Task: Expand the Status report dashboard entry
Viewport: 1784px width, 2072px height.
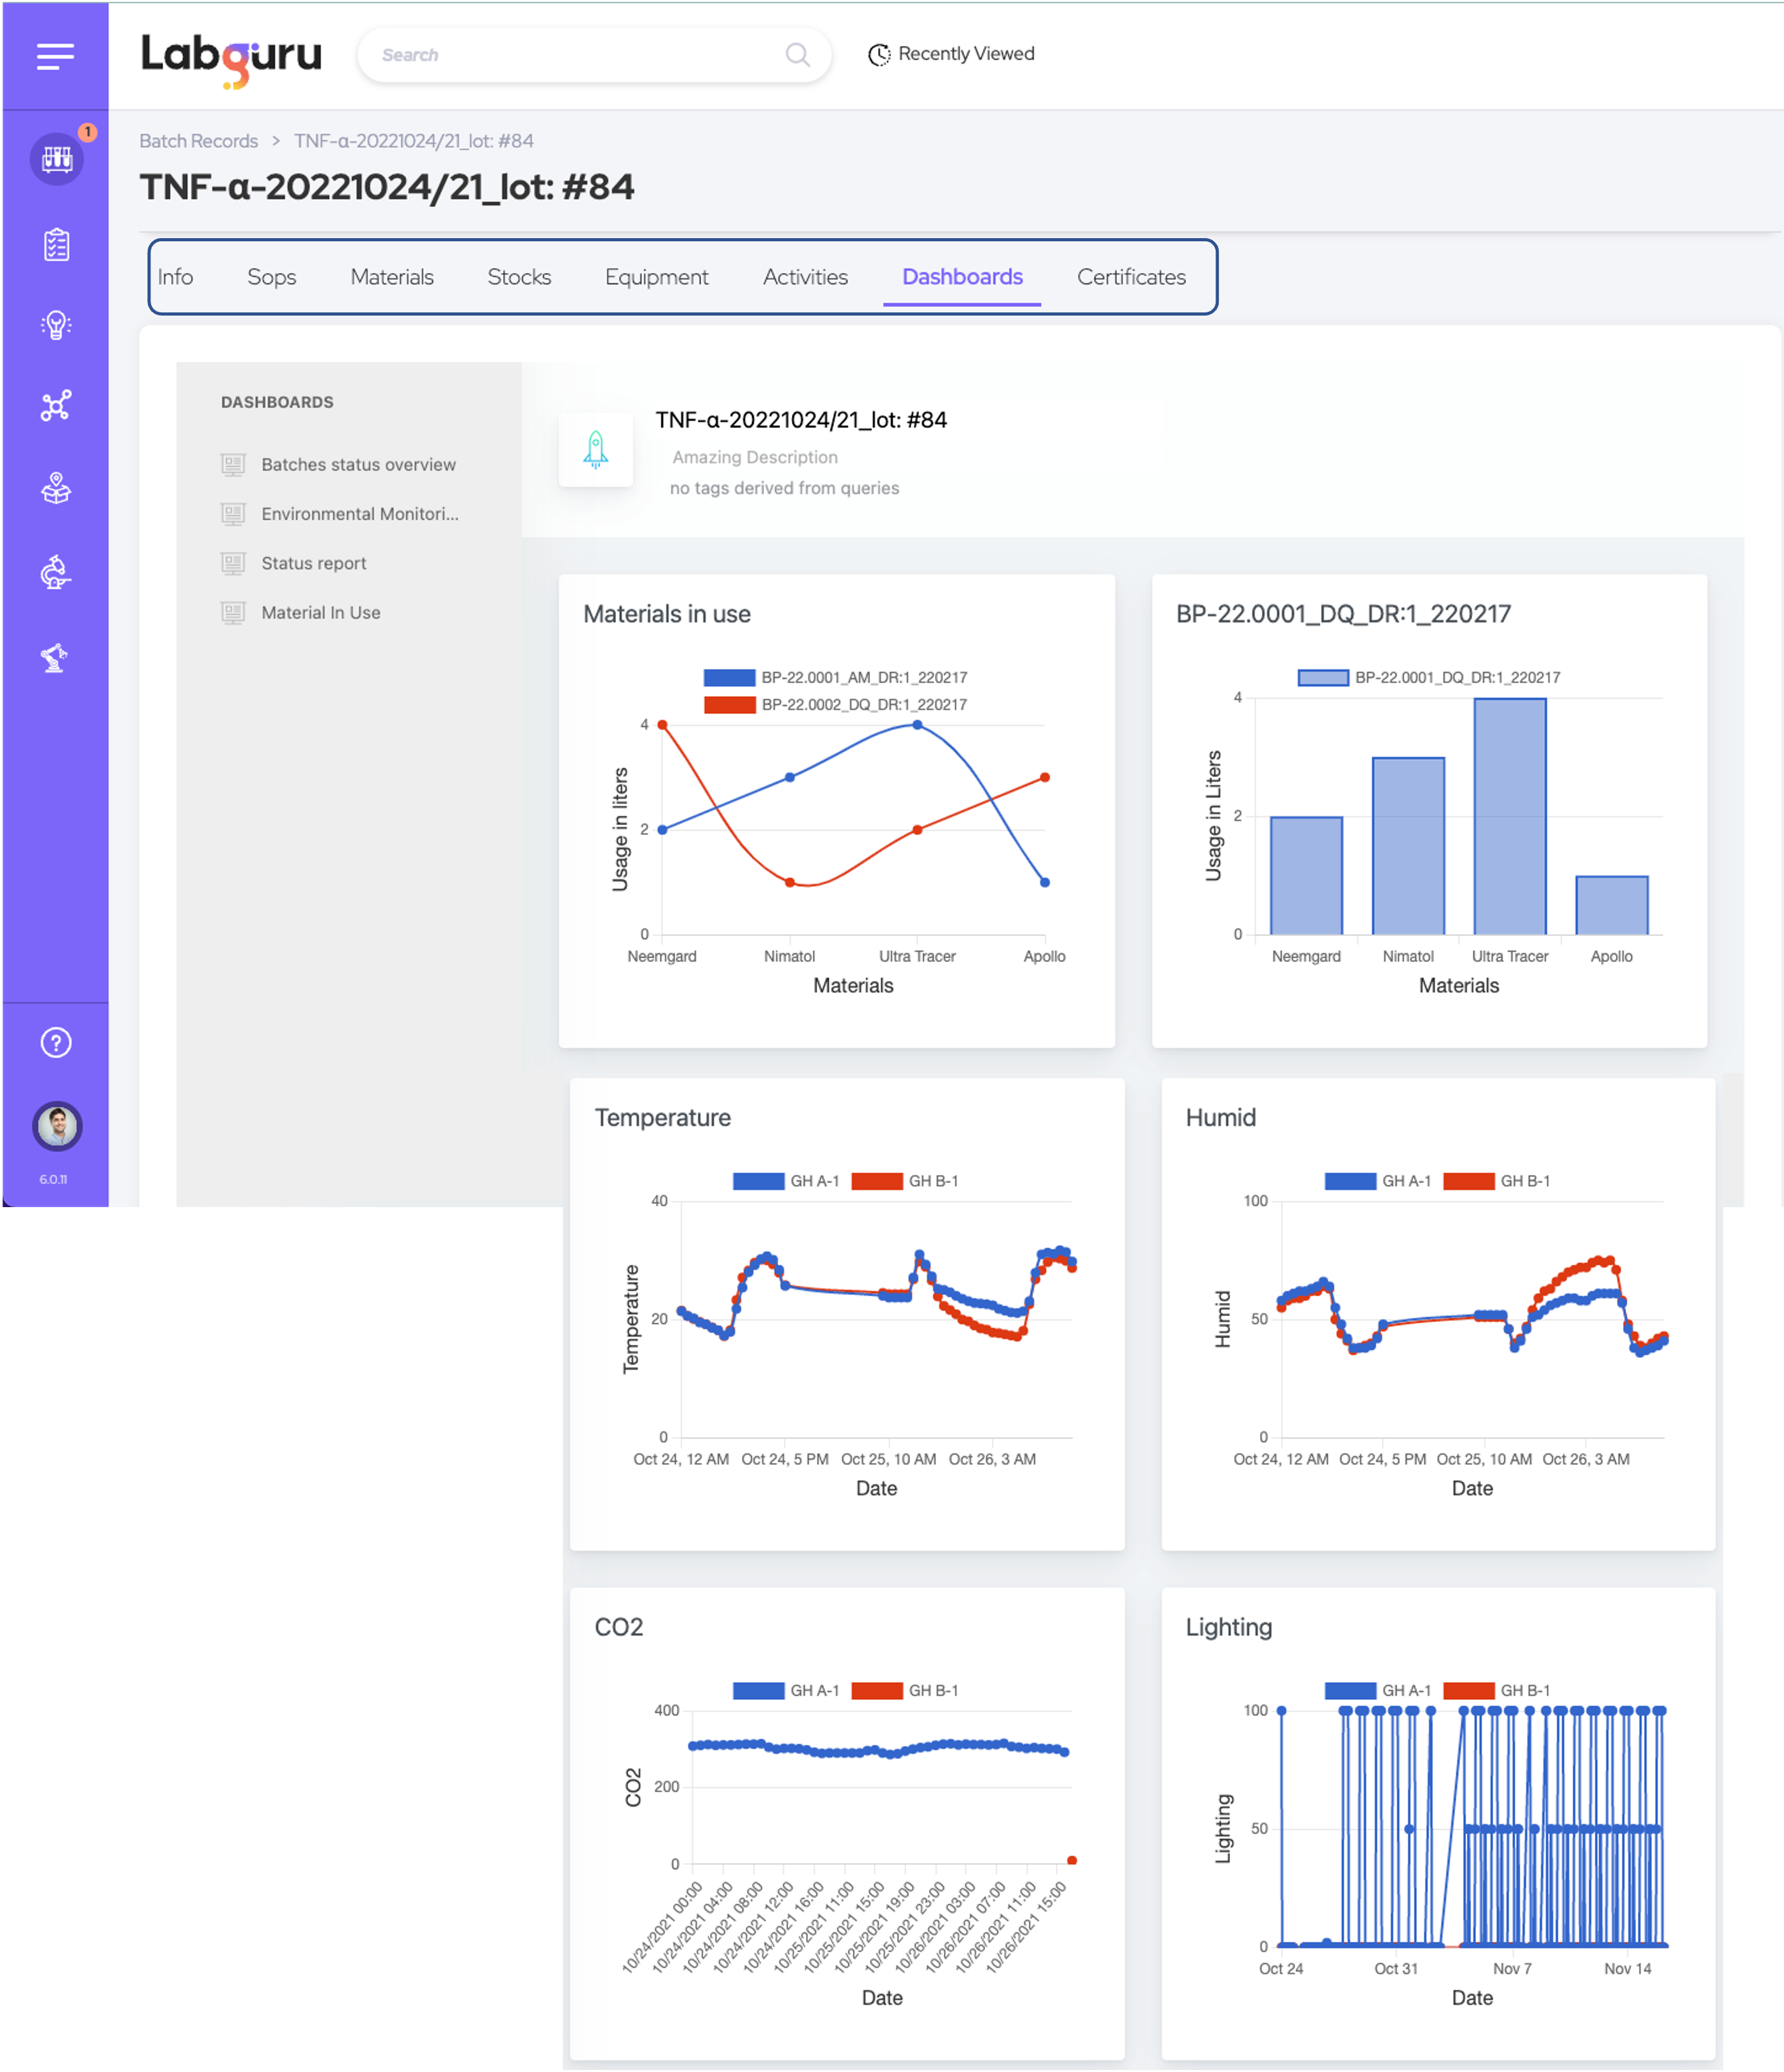Action: [x=314, y=562]
